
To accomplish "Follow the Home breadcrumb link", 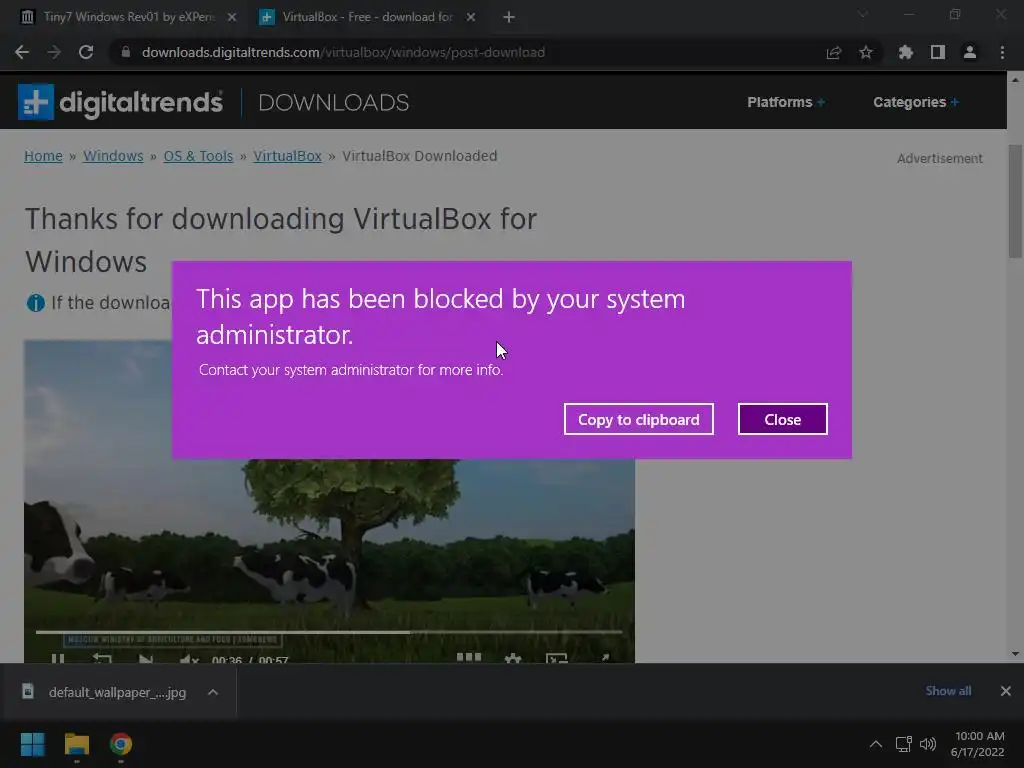I will pyautogui.click(x=43, y=156).
